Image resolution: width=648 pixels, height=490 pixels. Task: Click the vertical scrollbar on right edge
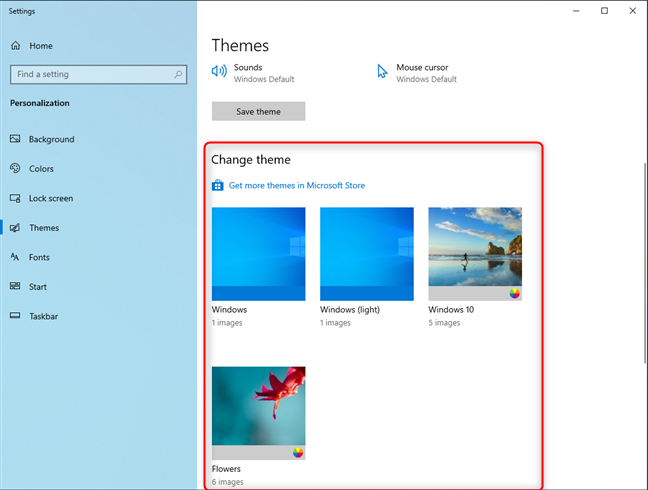point(645,264)
